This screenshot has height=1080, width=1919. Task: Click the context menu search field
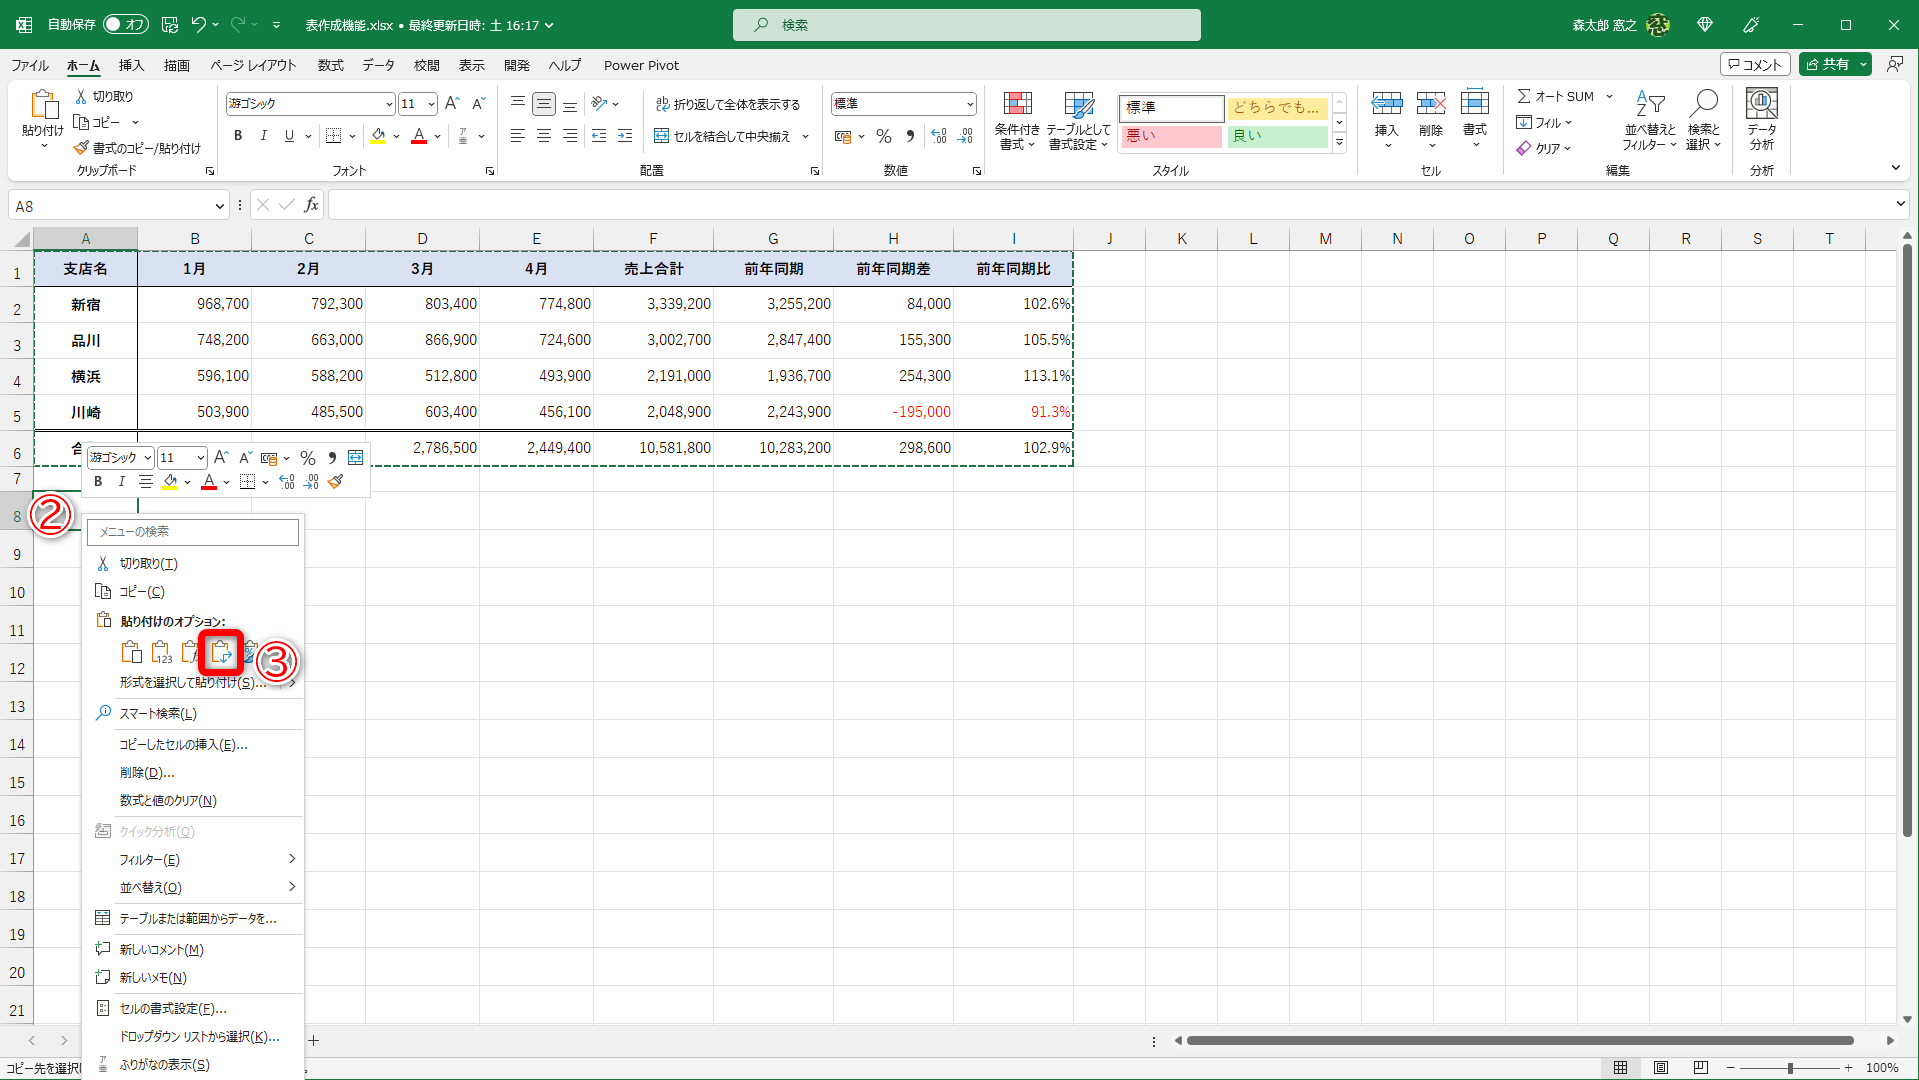(193, 532)
